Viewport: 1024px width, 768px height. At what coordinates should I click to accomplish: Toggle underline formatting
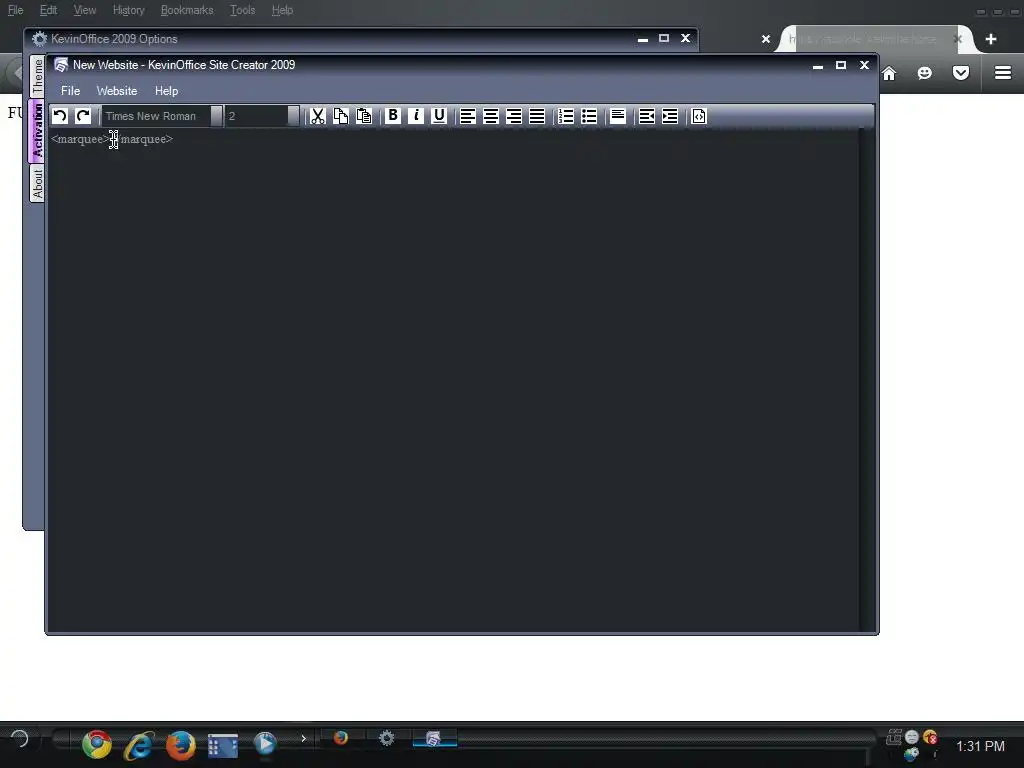point(439,116)
